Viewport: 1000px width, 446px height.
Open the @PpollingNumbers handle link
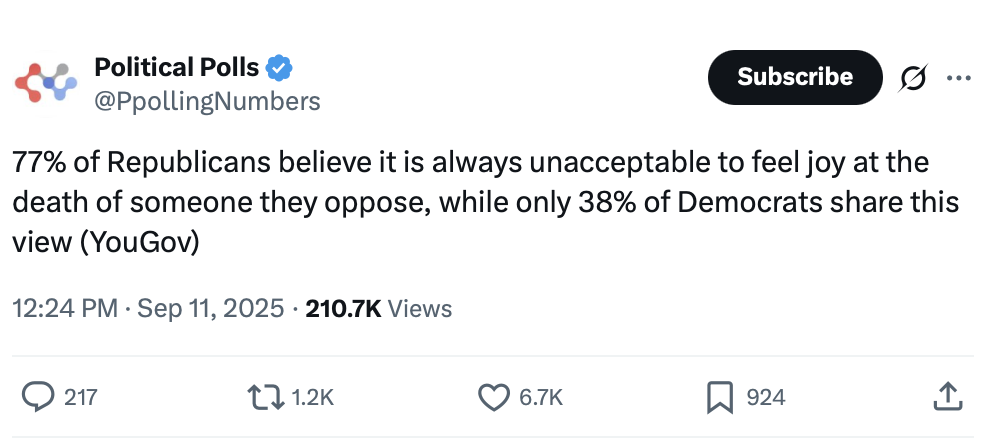point(207,101)
